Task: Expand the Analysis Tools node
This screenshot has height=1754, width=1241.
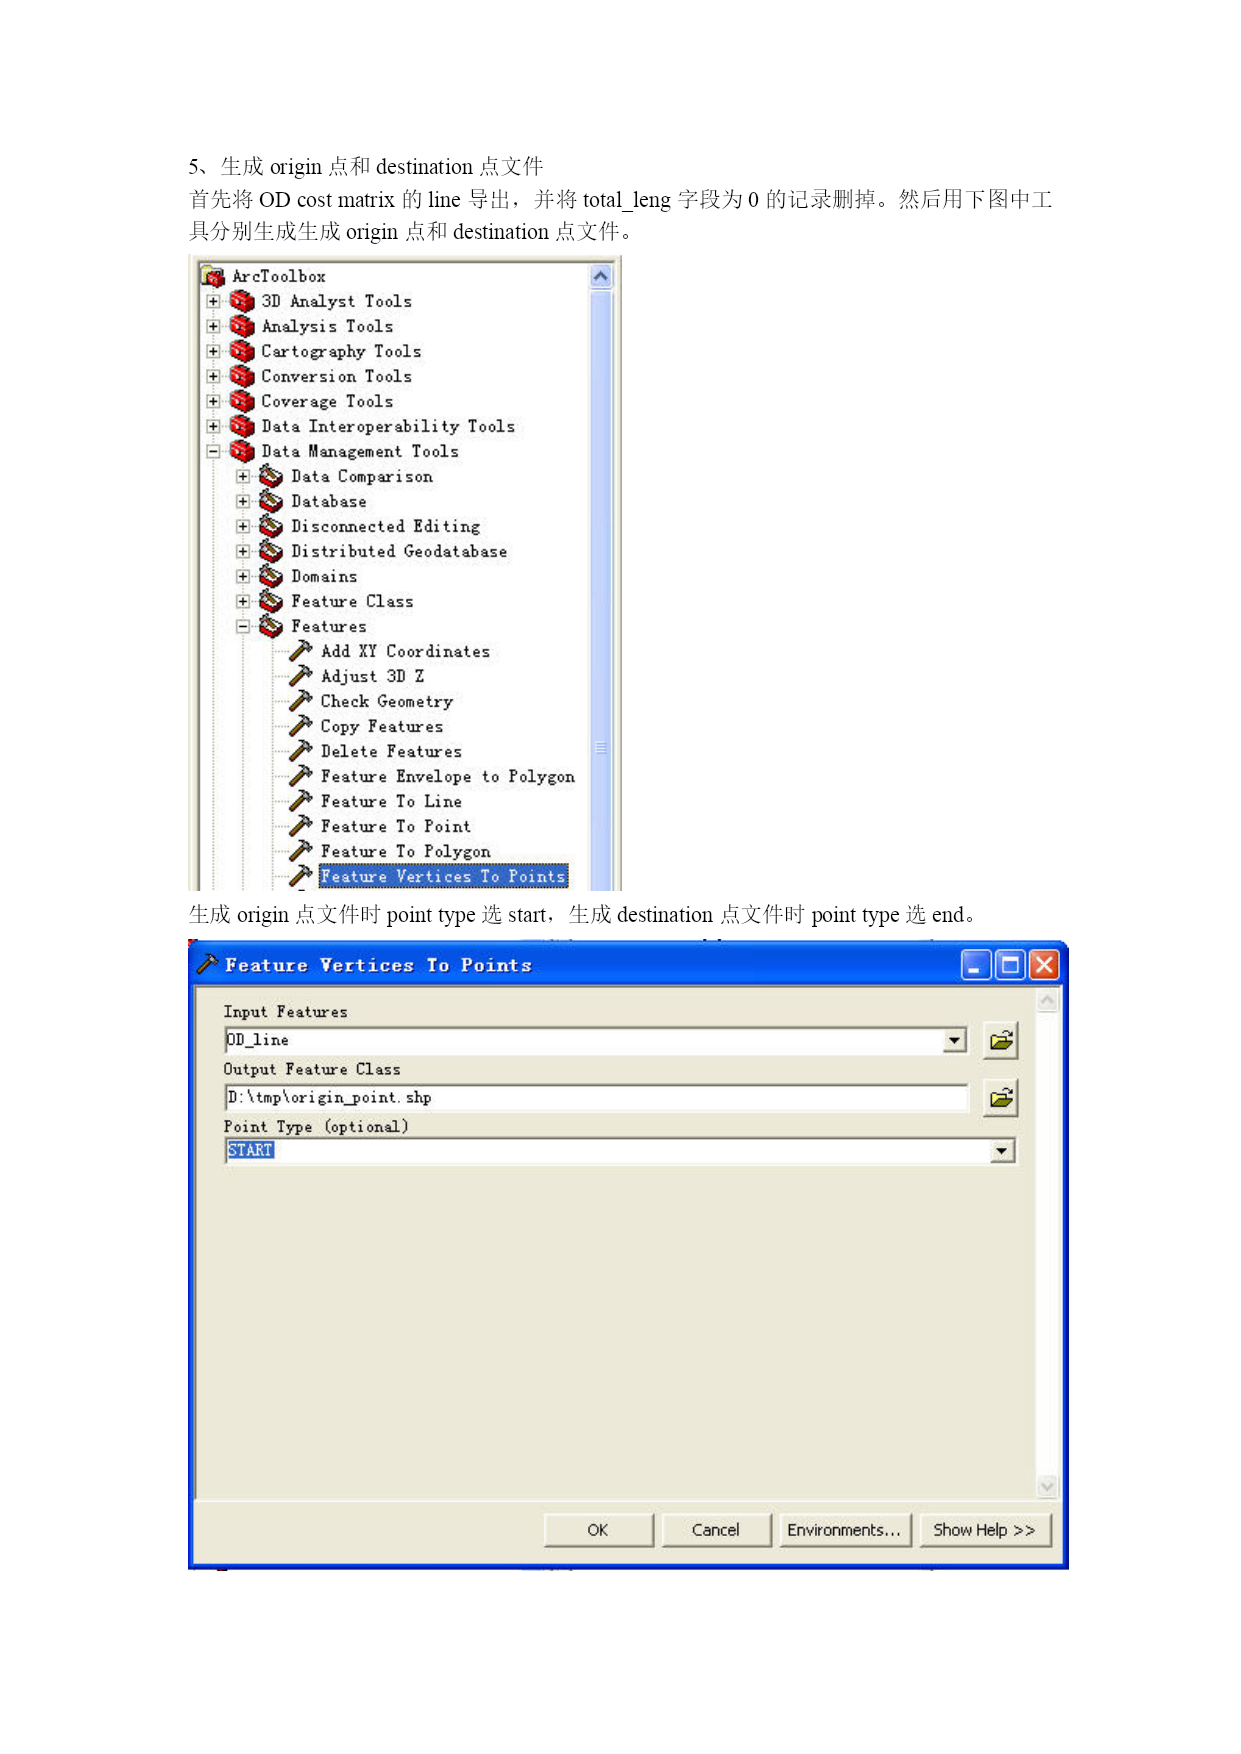Action: click(x=213, y=326)
